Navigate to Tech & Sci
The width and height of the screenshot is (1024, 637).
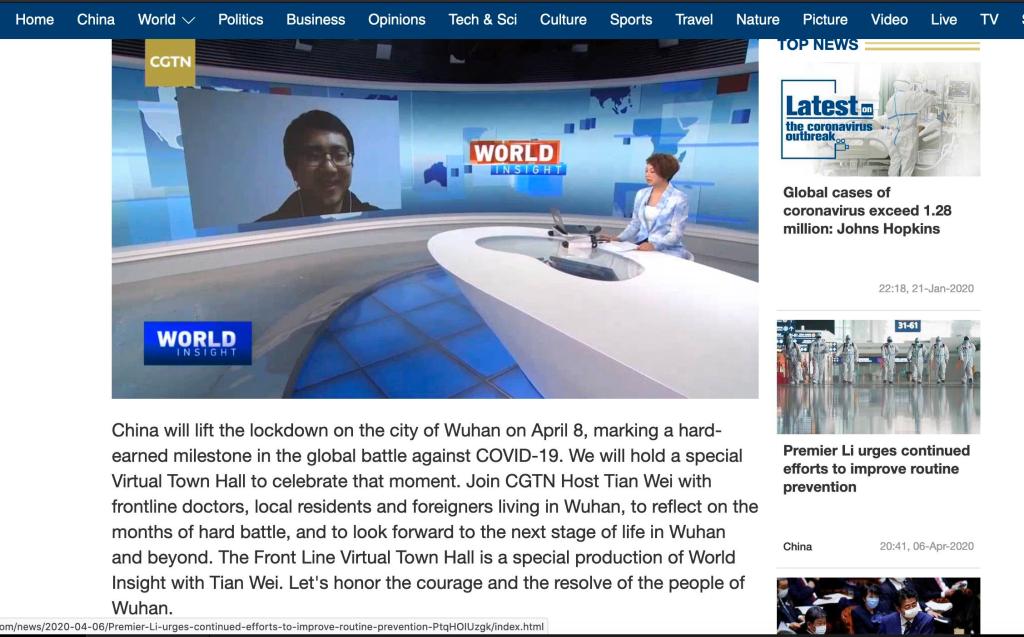pos(483,19)
